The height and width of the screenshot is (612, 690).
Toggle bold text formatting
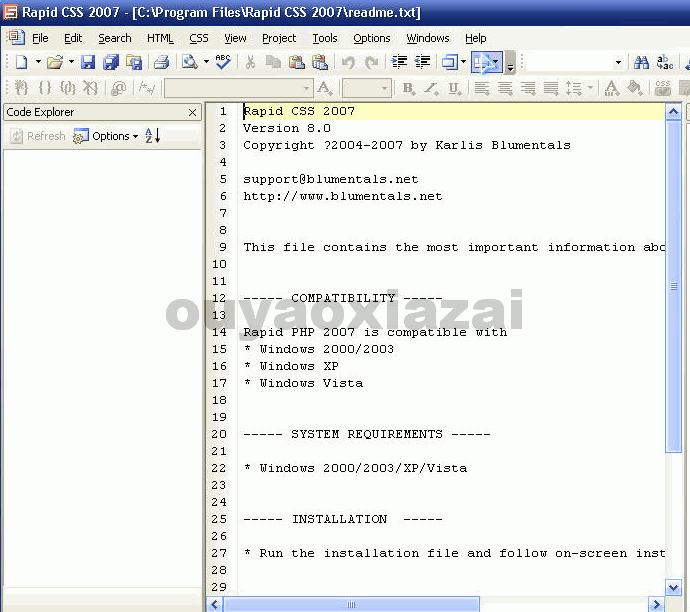coord(408,88)
